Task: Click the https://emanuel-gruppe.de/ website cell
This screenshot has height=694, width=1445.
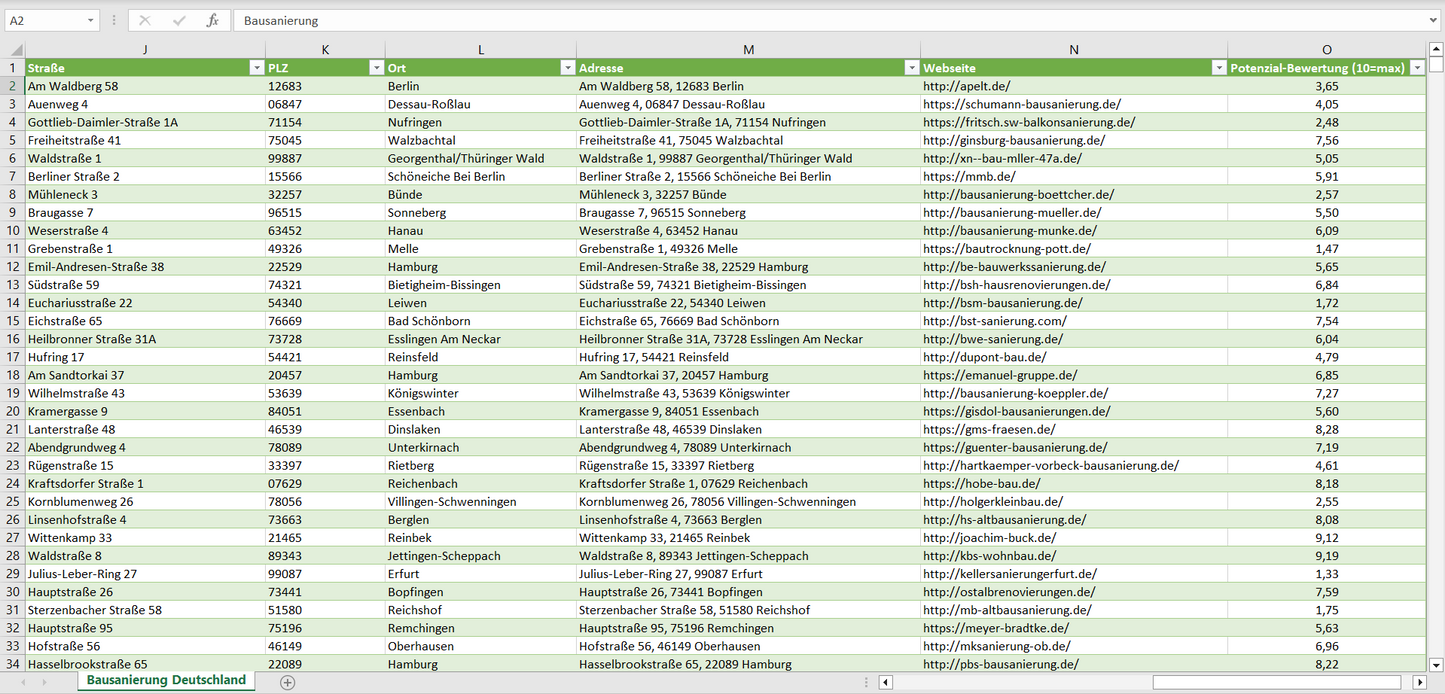Action: click(x=1000, y=375)
